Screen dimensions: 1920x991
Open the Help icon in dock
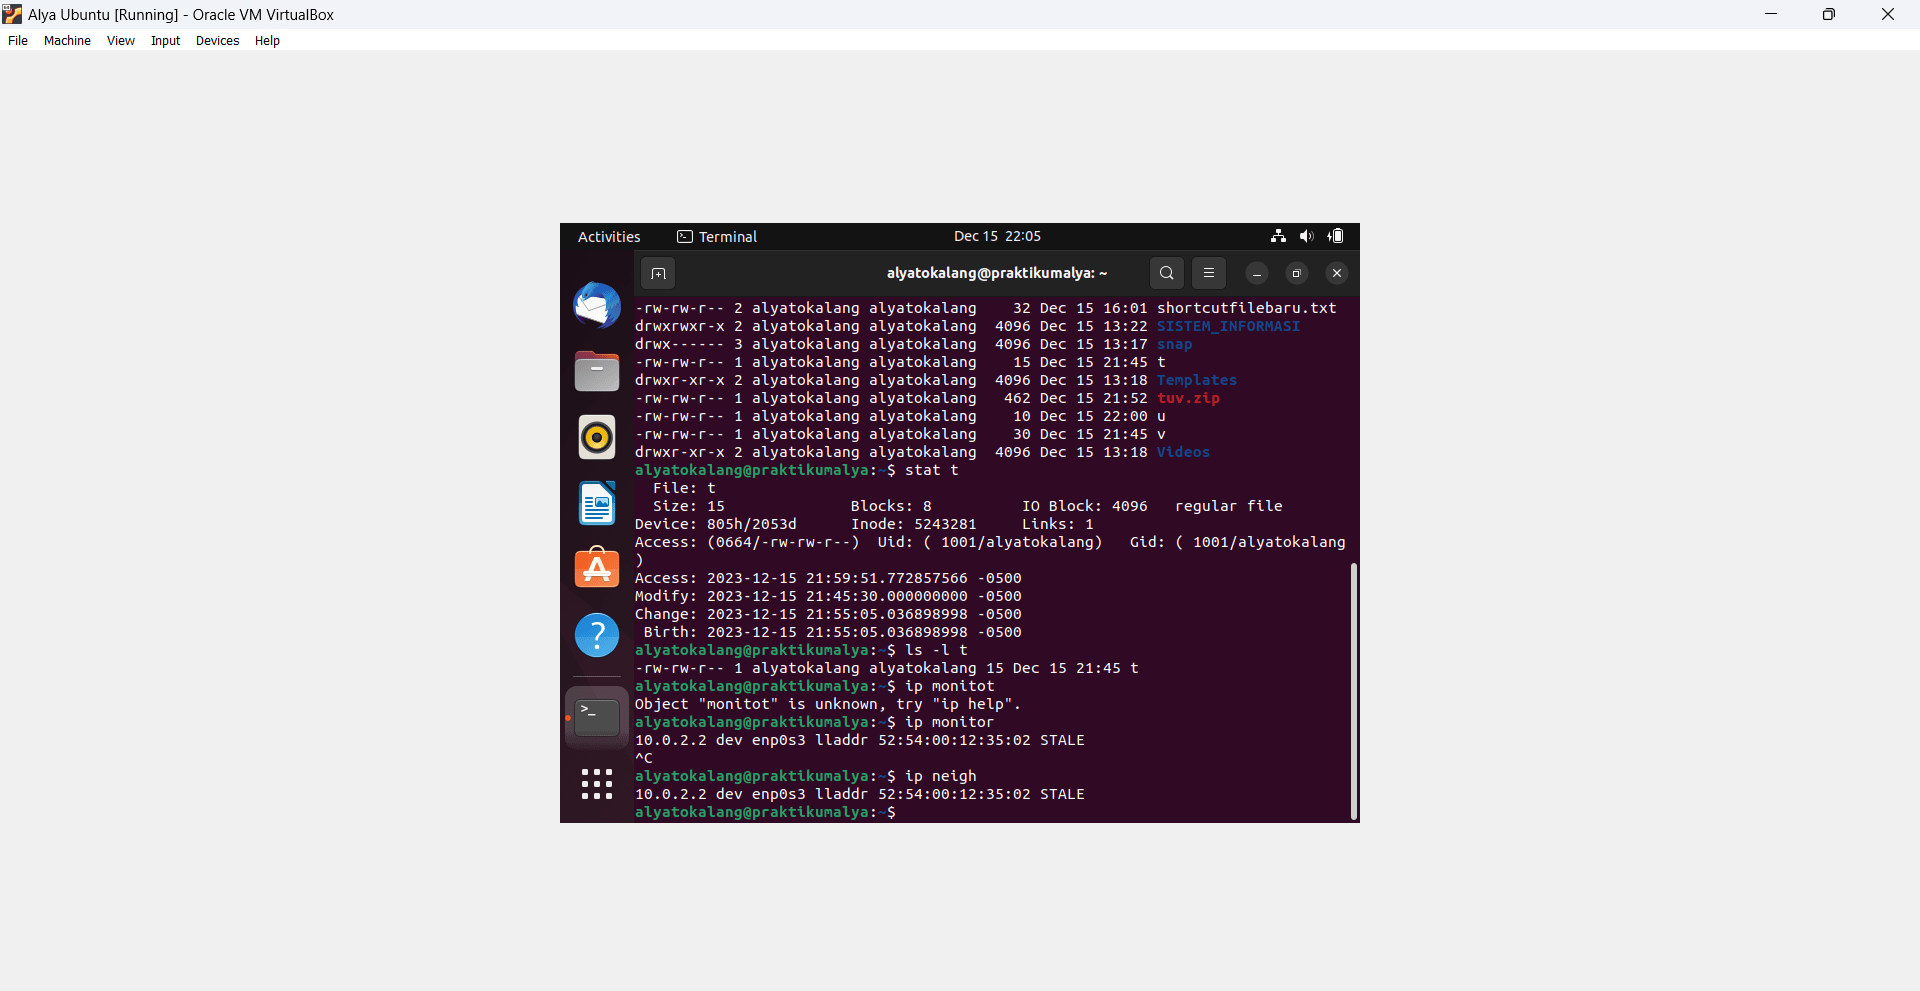pyautogui.click(x=597, y=635)
